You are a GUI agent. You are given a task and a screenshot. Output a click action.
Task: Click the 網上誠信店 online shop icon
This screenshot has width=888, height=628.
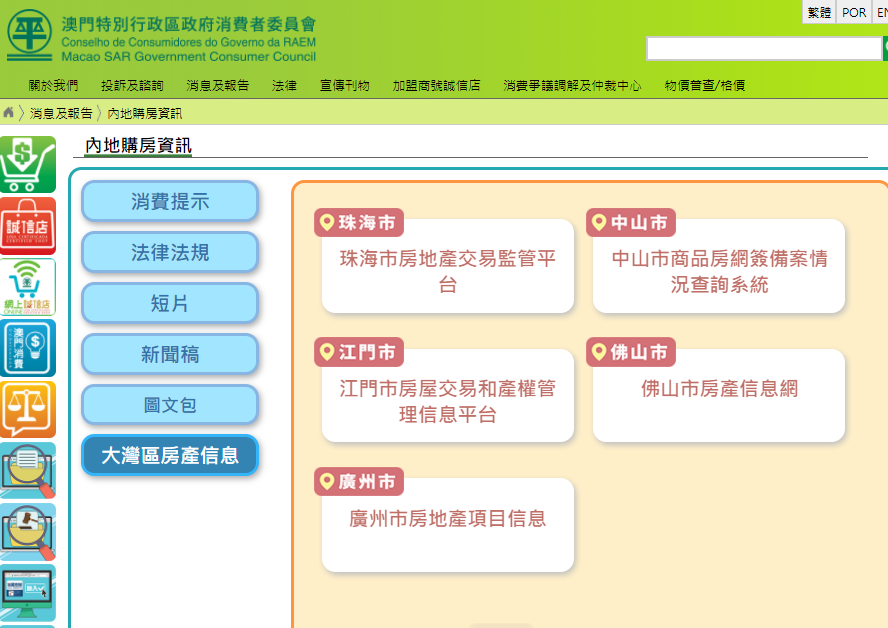point(28,287)
